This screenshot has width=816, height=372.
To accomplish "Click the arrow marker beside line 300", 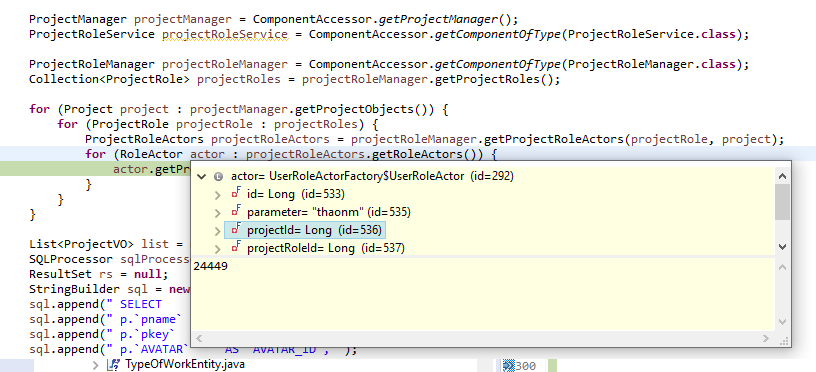I will 508,366.
